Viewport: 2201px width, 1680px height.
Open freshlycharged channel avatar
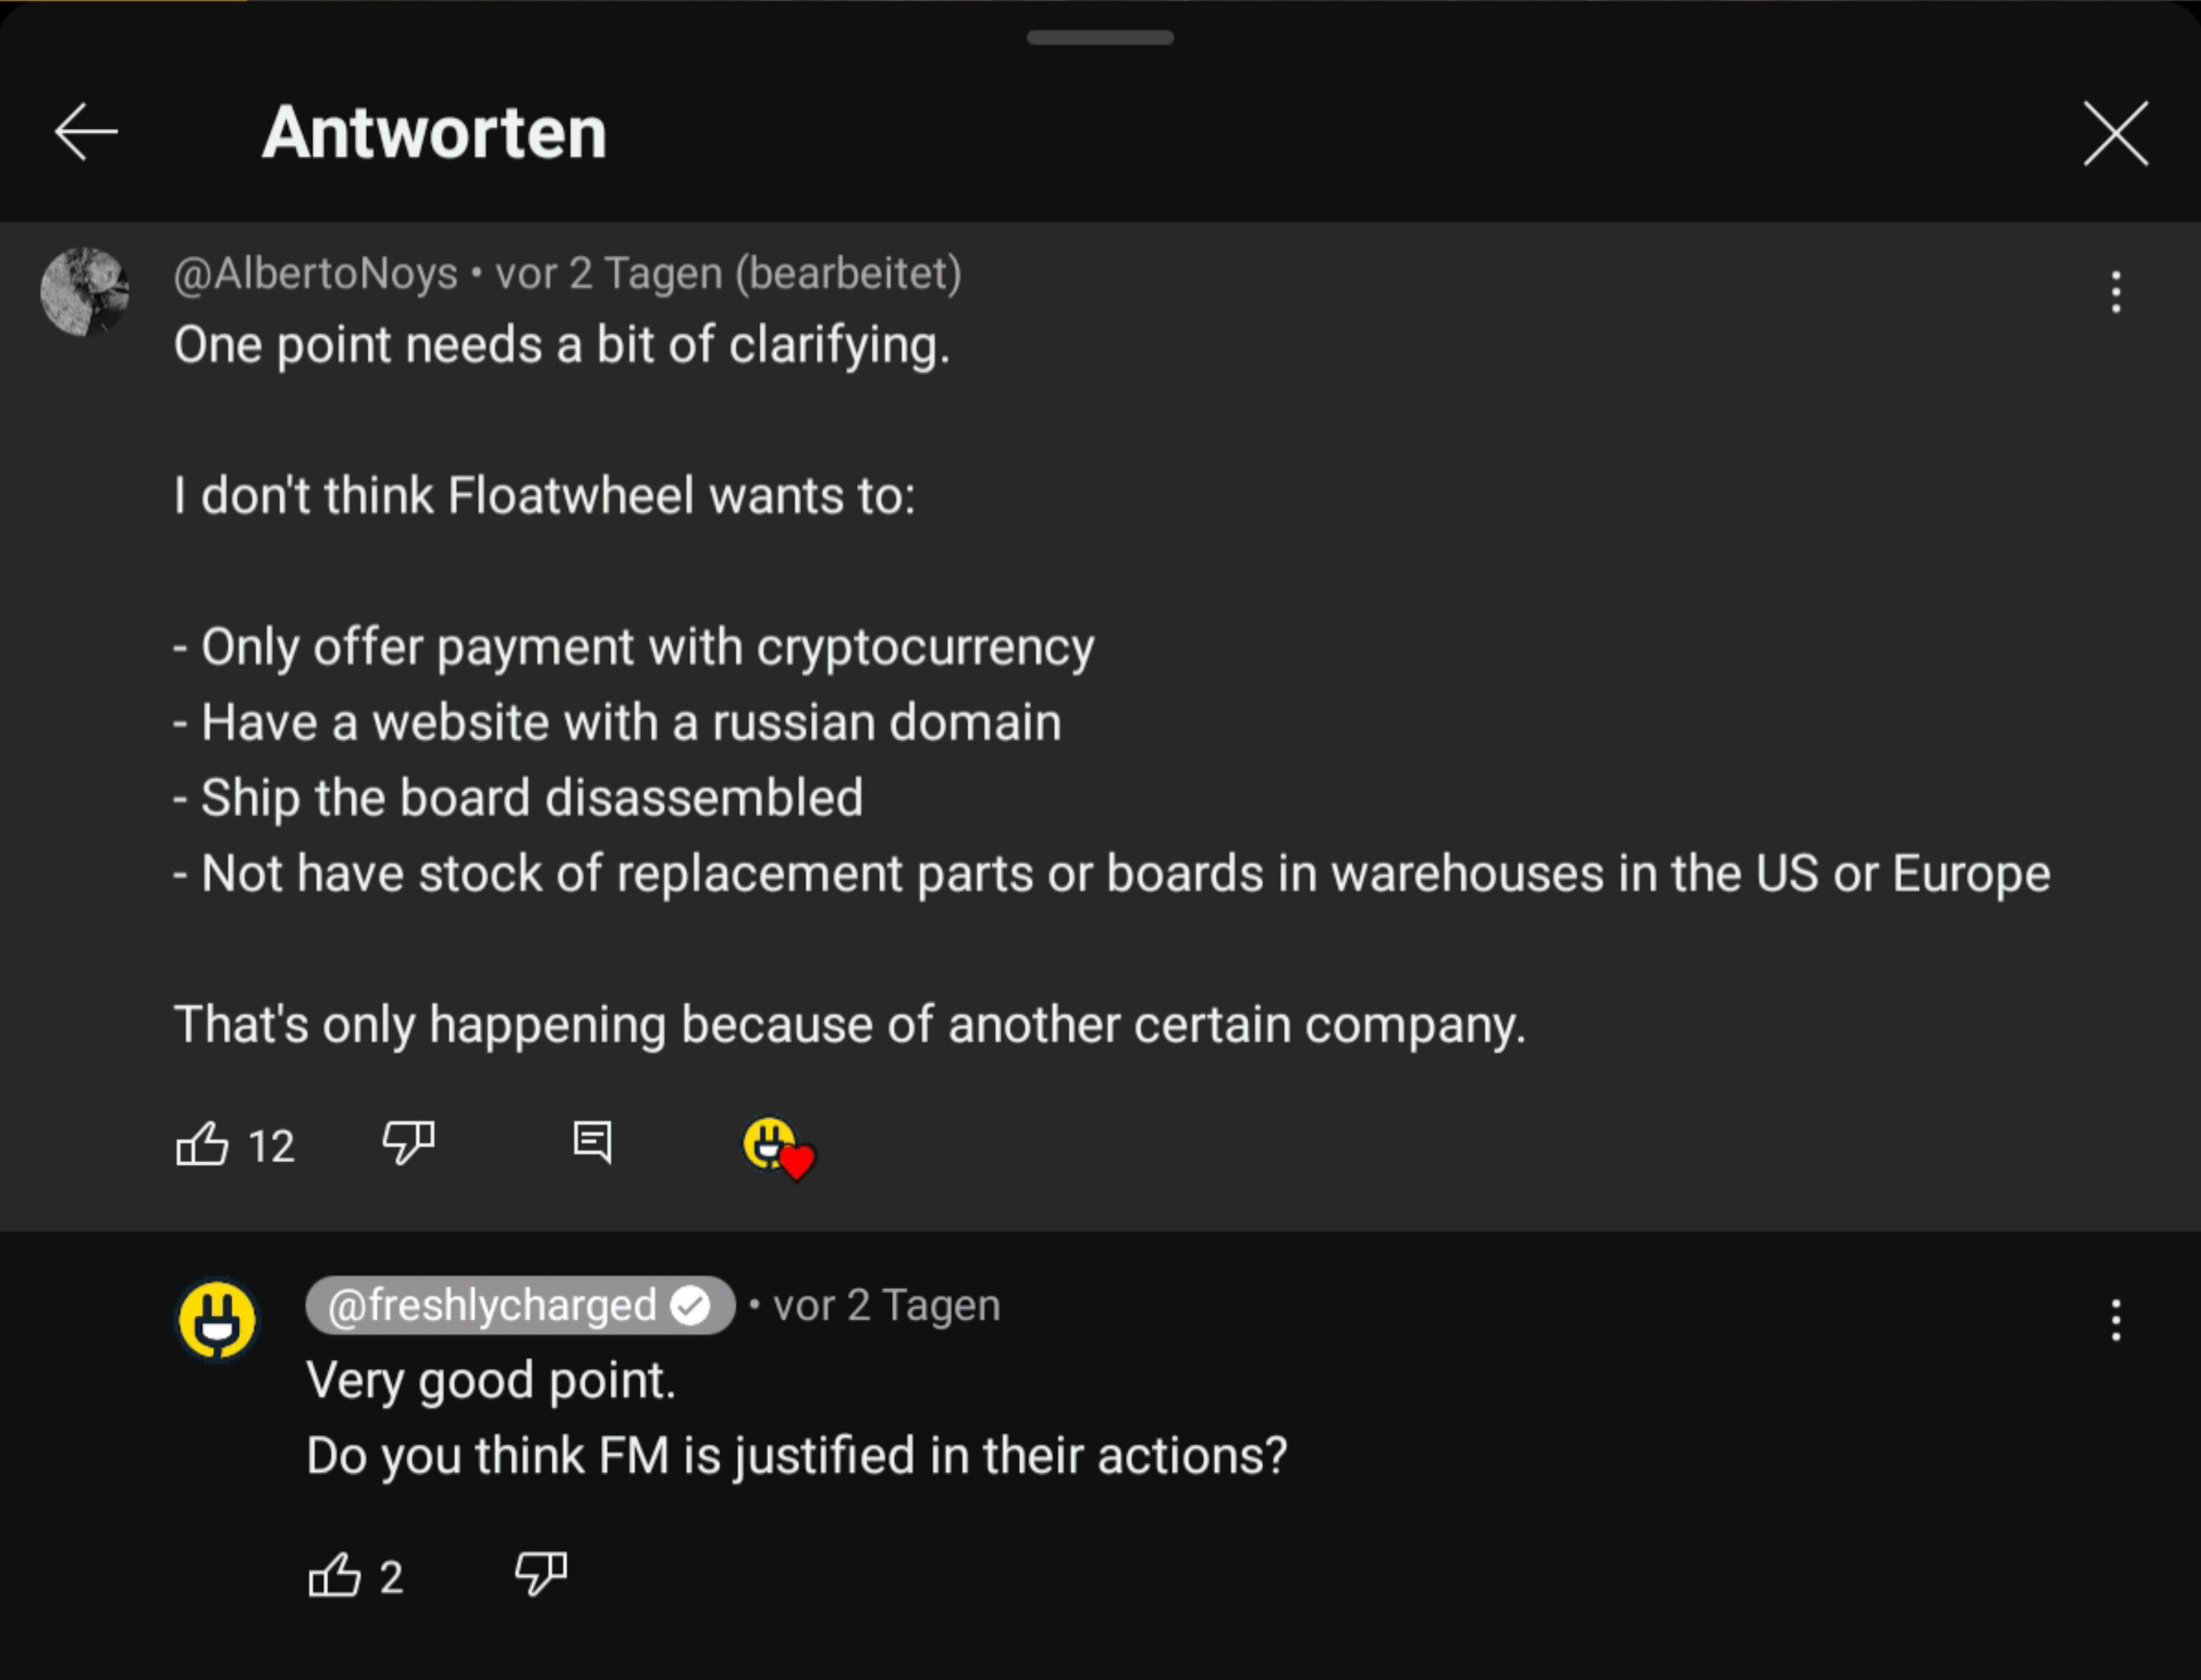tap(217, 1320)
